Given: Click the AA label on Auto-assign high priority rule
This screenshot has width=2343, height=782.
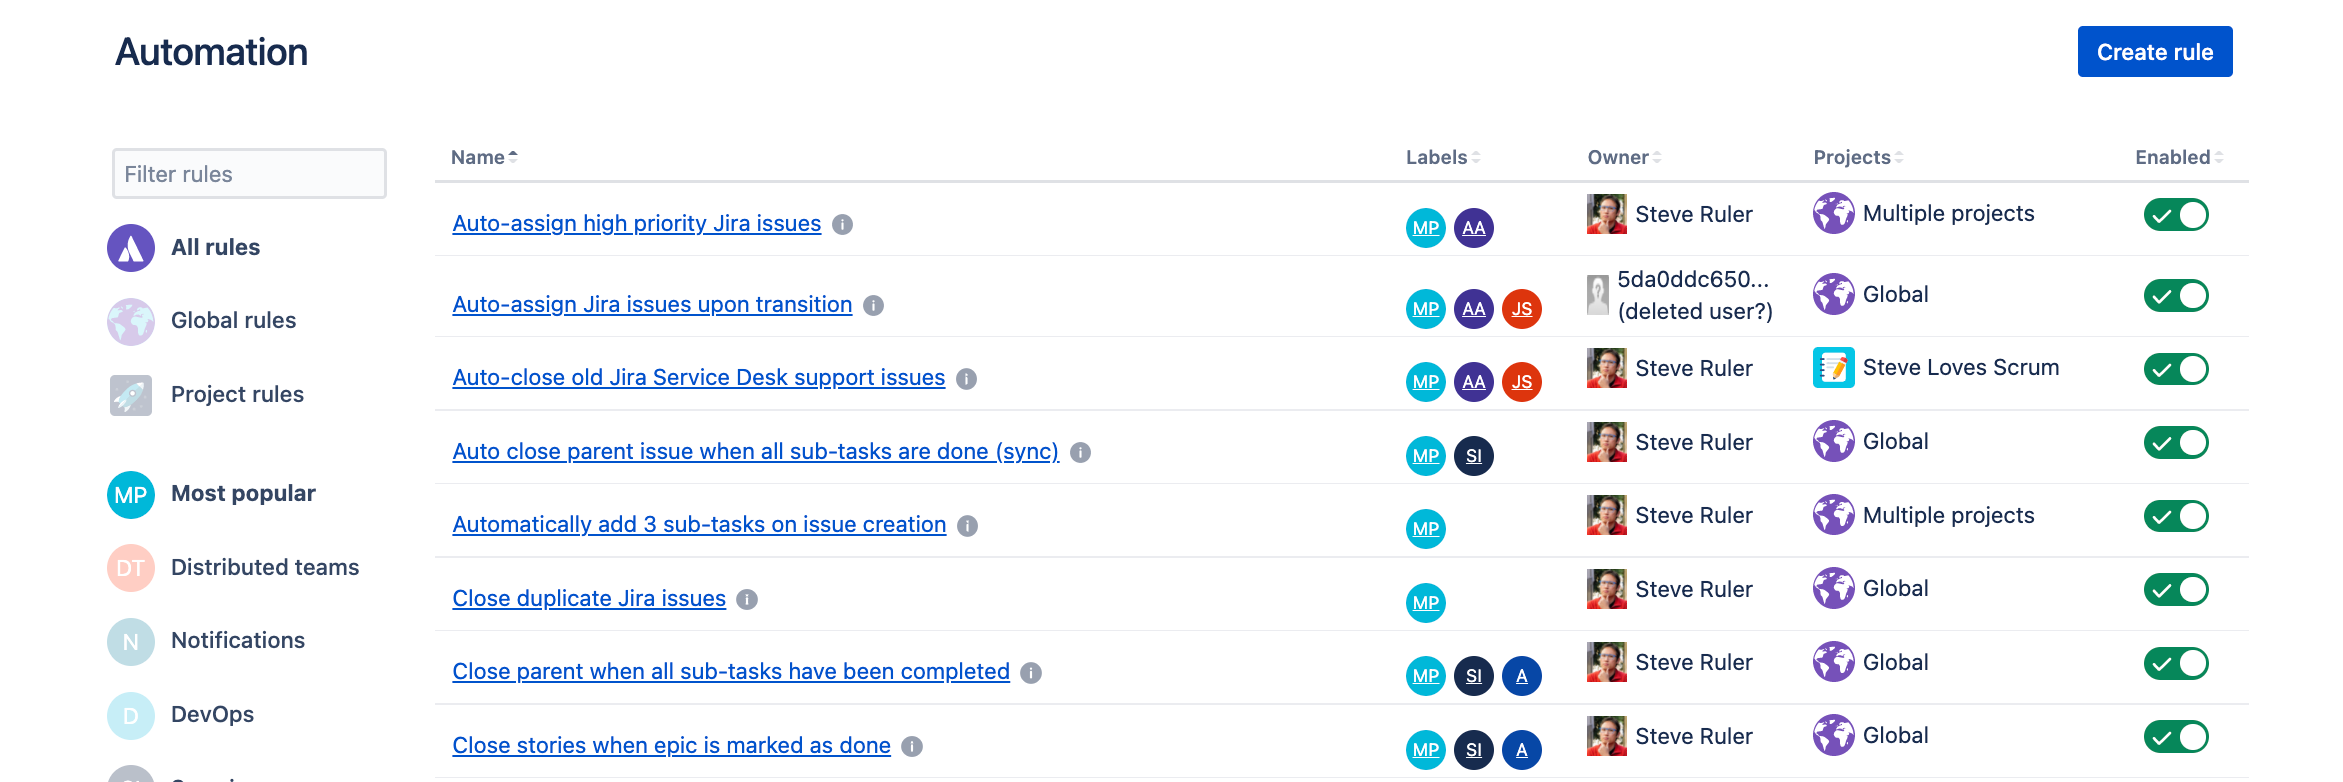Looking at the screenshot, I should click(x=1473, y=228).
